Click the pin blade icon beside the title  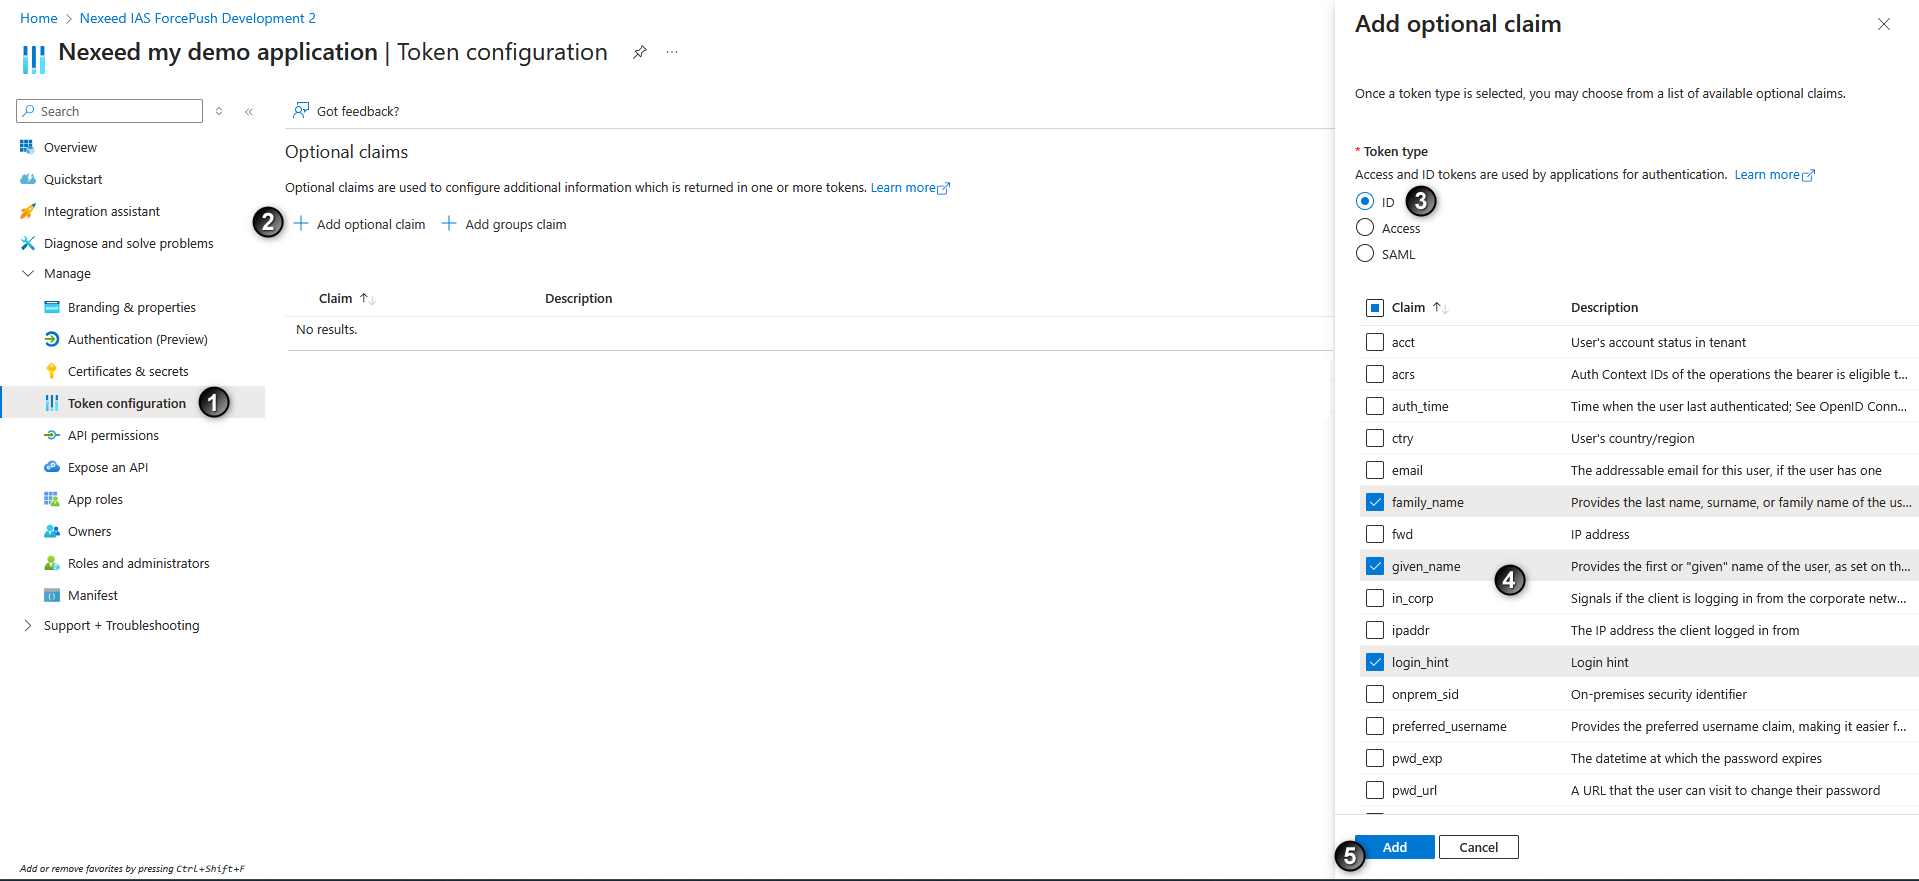click(640, 52)
